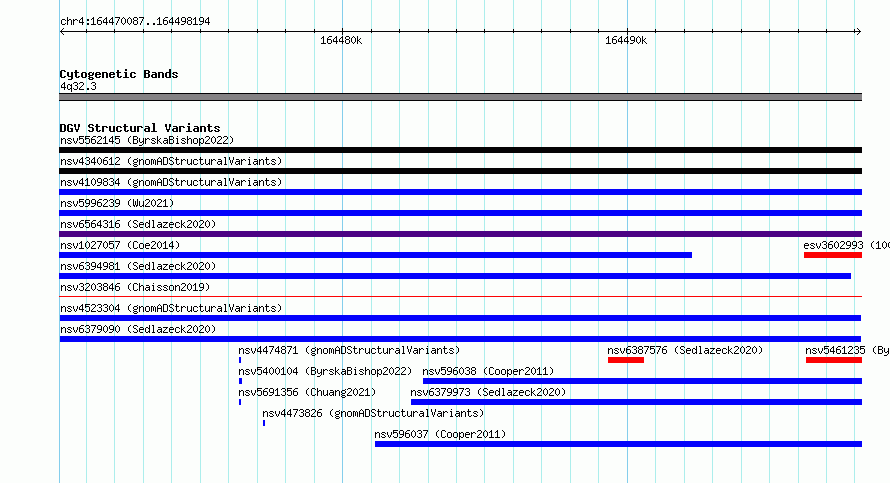Image resolution: width=890 pixels, height=483 pixels.
Task: Click the thin red line of nsv3203846
Action: pyautogui.click(x=460, y=296)
